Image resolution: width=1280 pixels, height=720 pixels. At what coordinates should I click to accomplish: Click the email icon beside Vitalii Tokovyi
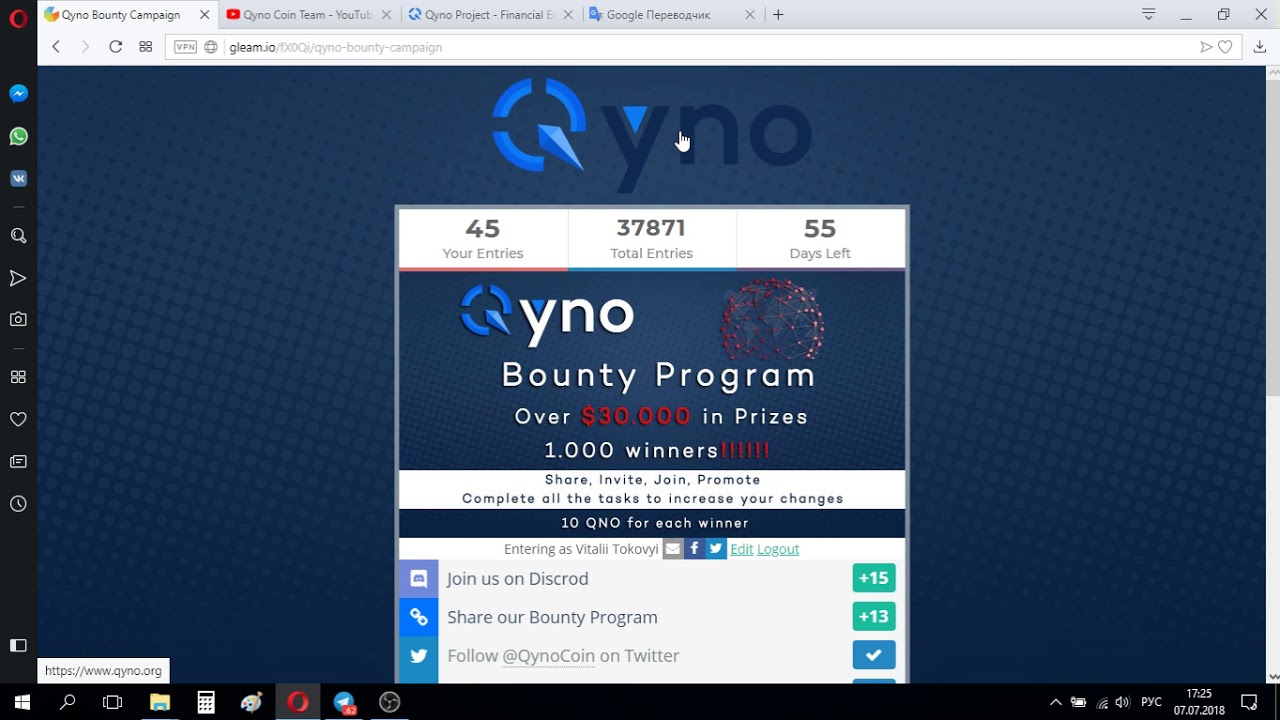pyautogui.click(x=673, y=548)
